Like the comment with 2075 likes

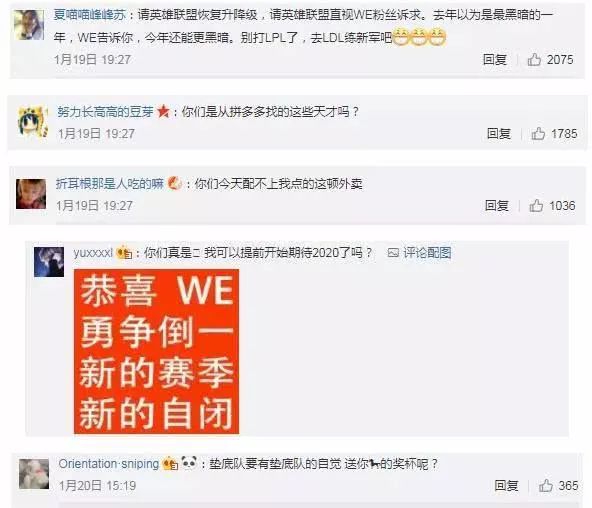click(534, 60)
